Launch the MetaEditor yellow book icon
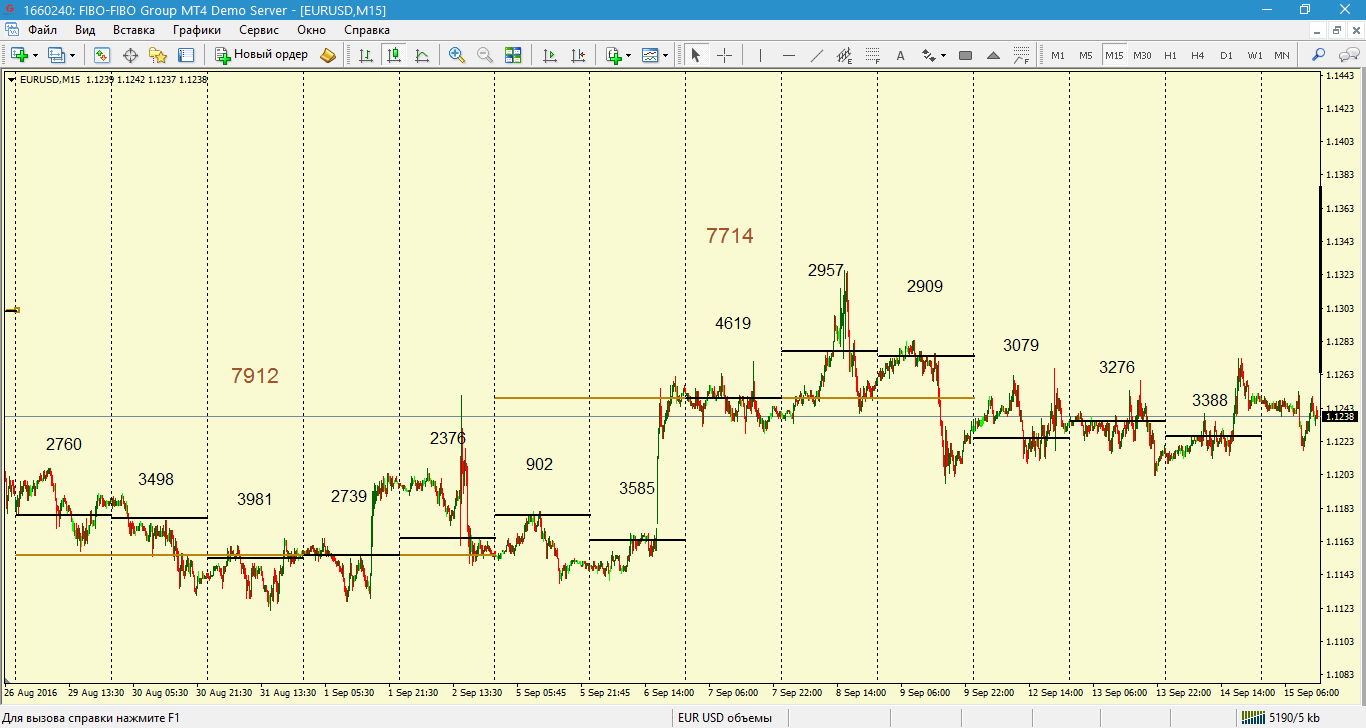The image size is (1366, 728). 328,55
